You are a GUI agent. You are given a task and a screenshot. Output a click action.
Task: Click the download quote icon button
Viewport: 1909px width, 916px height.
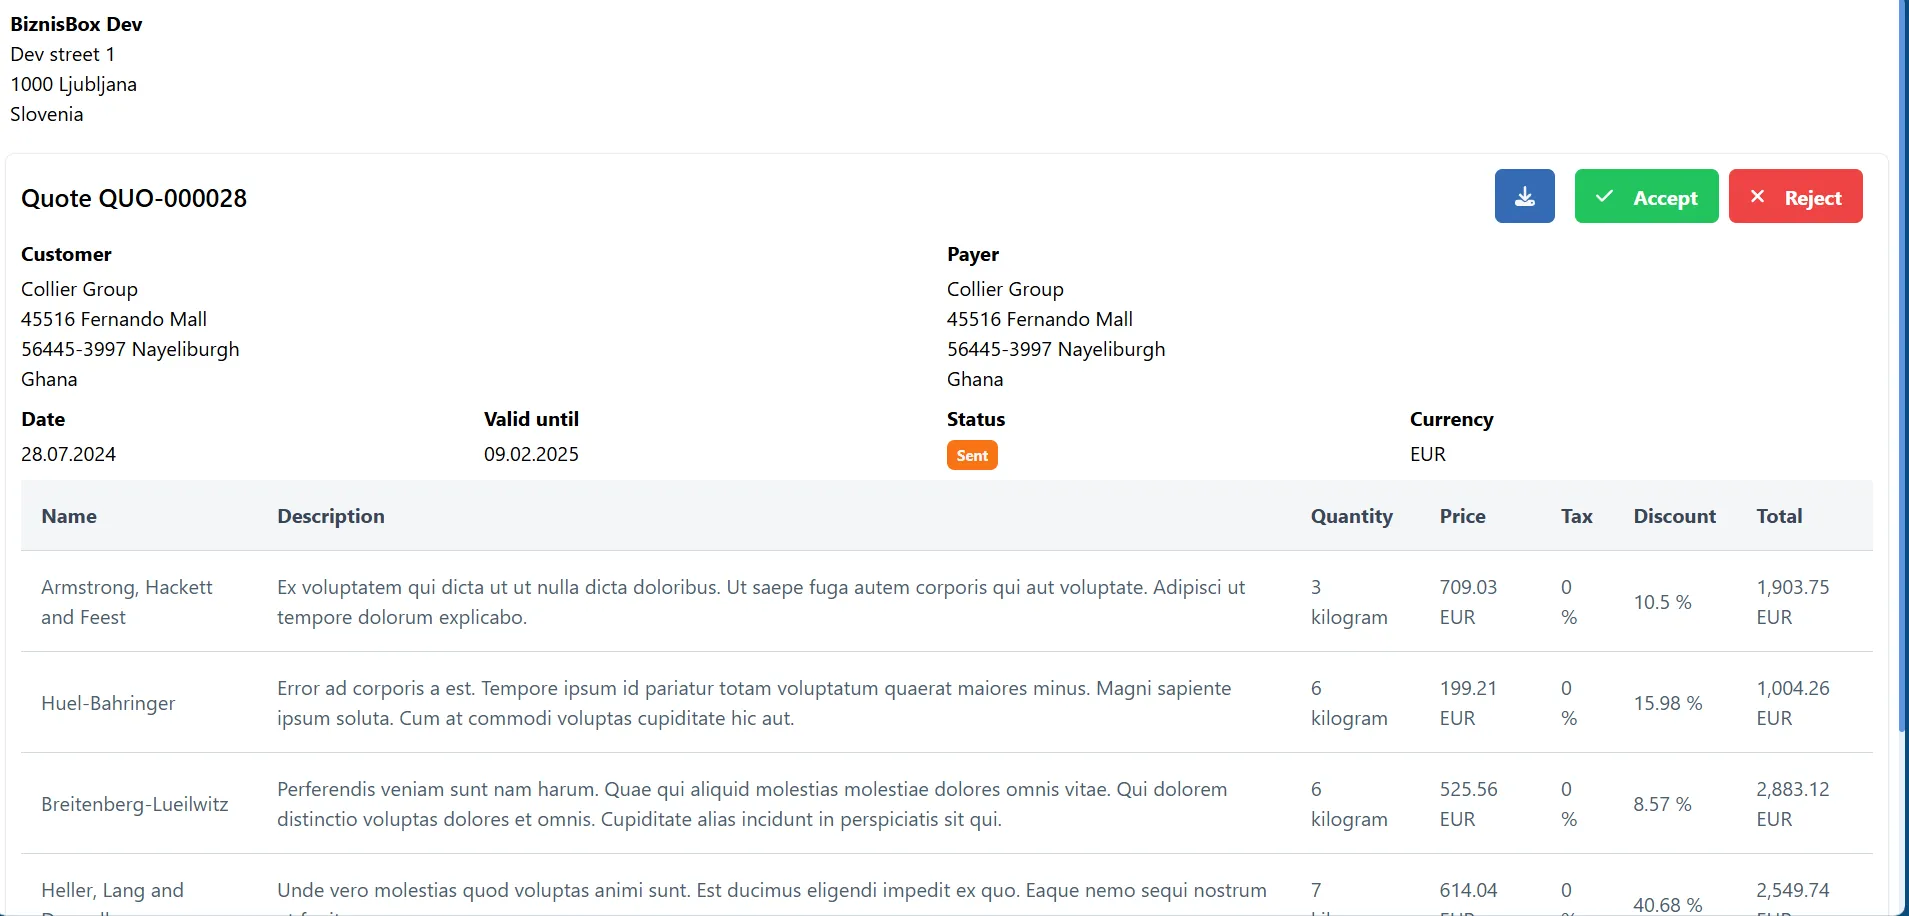point(1524,196)
